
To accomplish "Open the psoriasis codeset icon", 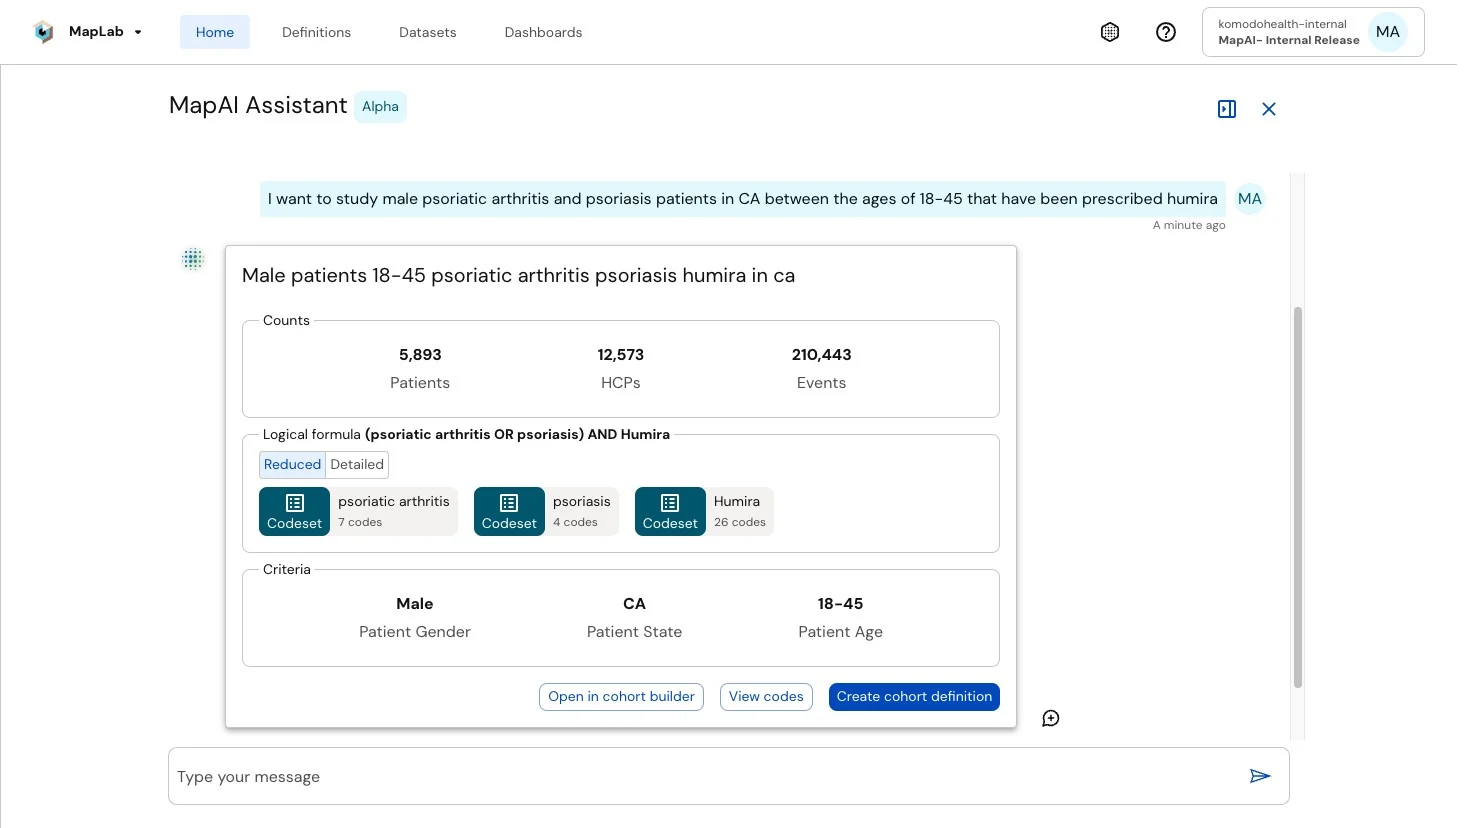I will [509, 511].
